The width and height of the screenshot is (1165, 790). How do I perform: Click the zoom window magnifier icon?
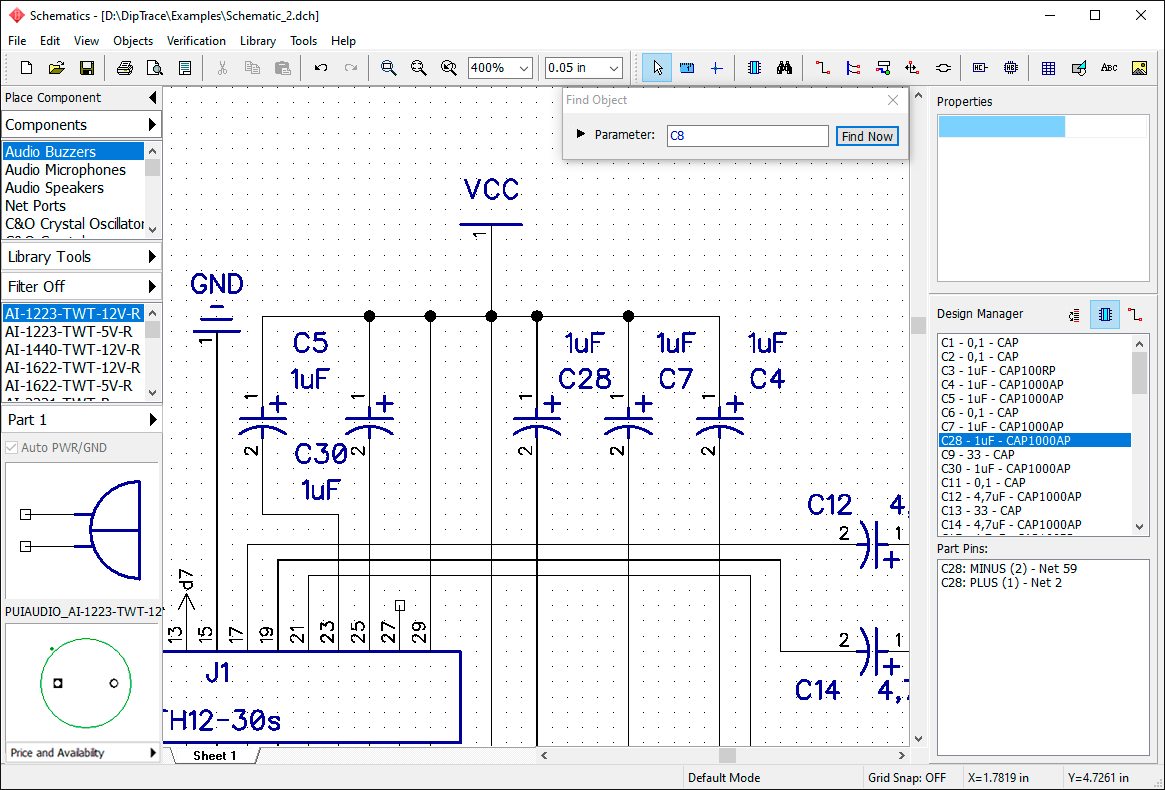tap(388, 68)
